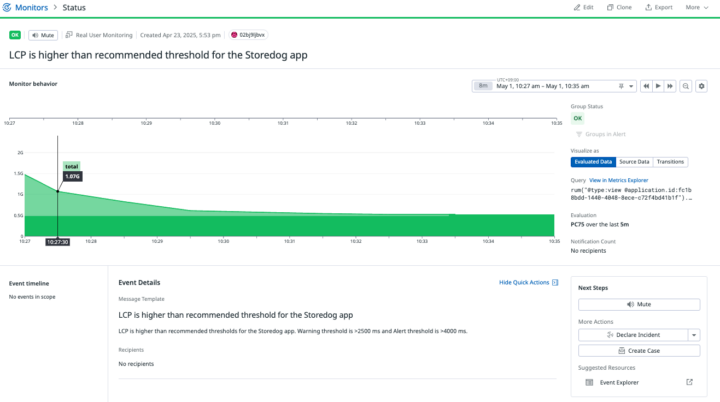Screen dimensions: 720x402
Task: Click Declare Incident button
Action: [x=633, y=334]
